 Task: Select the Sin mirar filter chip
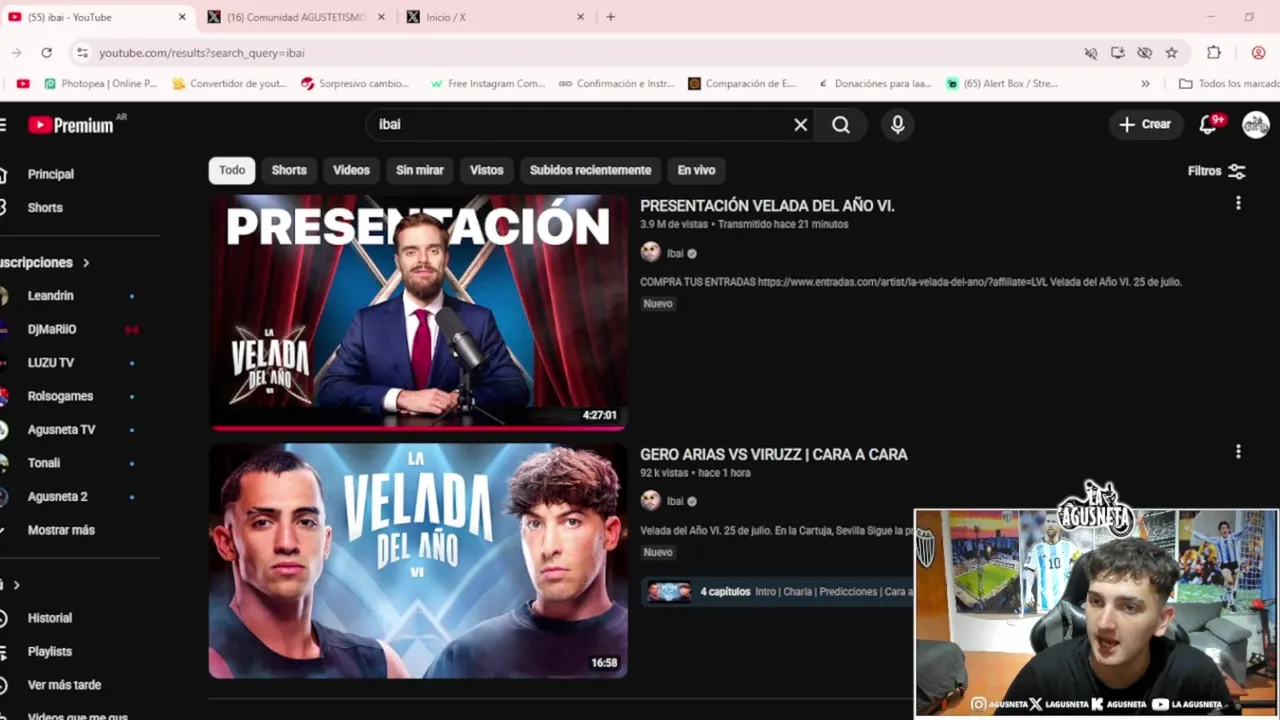420,170
